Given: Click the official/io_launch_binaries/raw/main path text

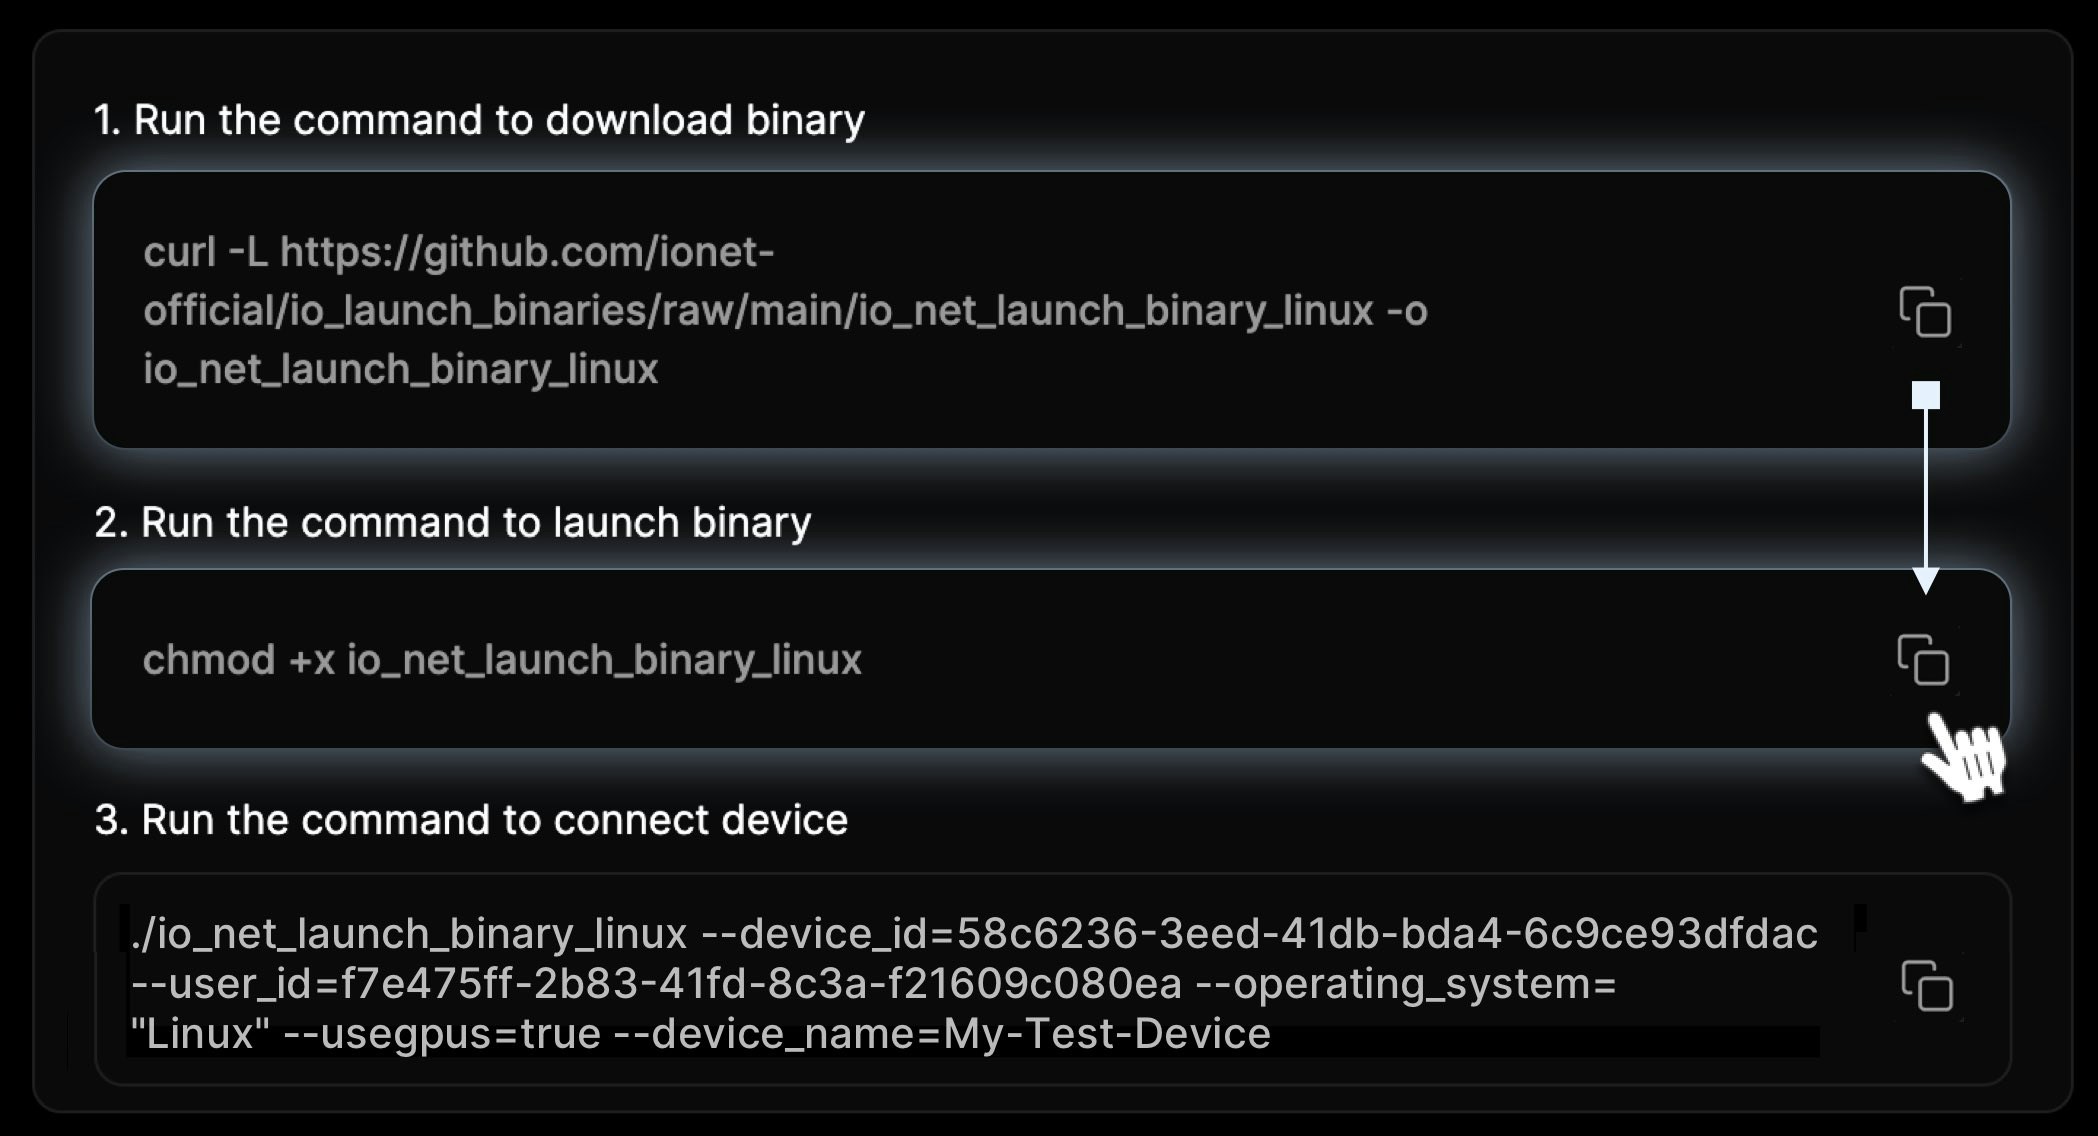Looking at the screenshot, I should pyautogui.click(x=500, y=311).
